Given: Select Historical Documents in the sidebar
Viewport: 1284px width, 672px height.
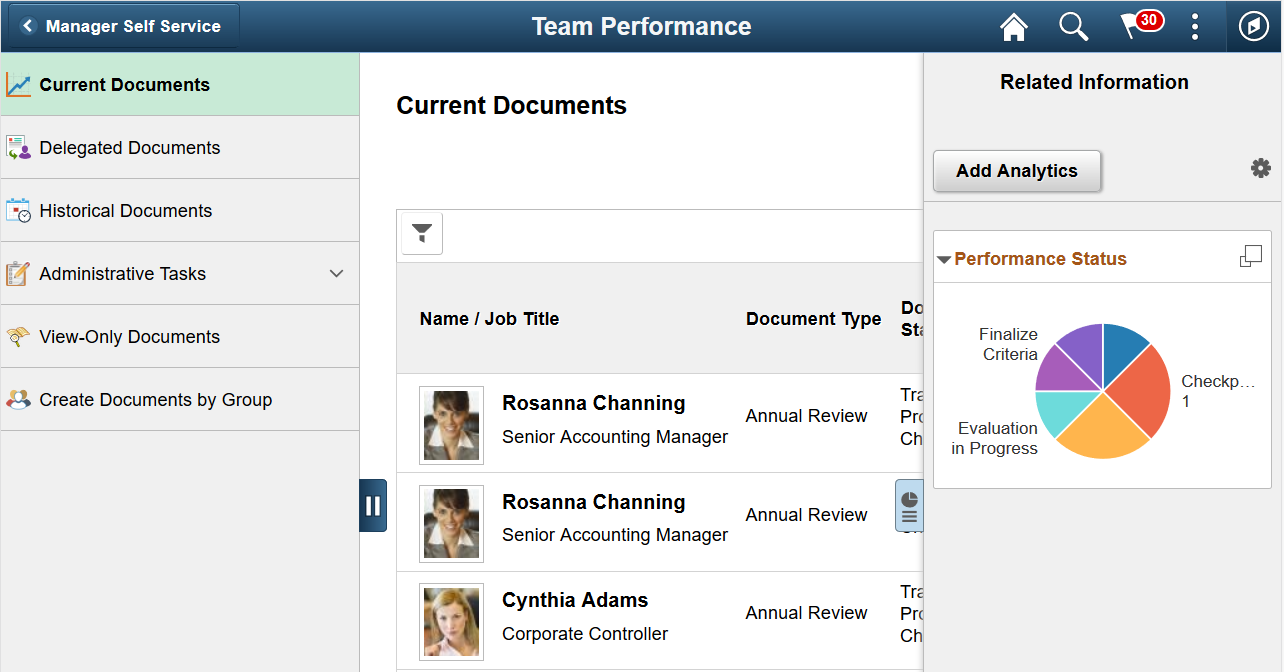Looking at the screenshot, I should coord(180,211).
